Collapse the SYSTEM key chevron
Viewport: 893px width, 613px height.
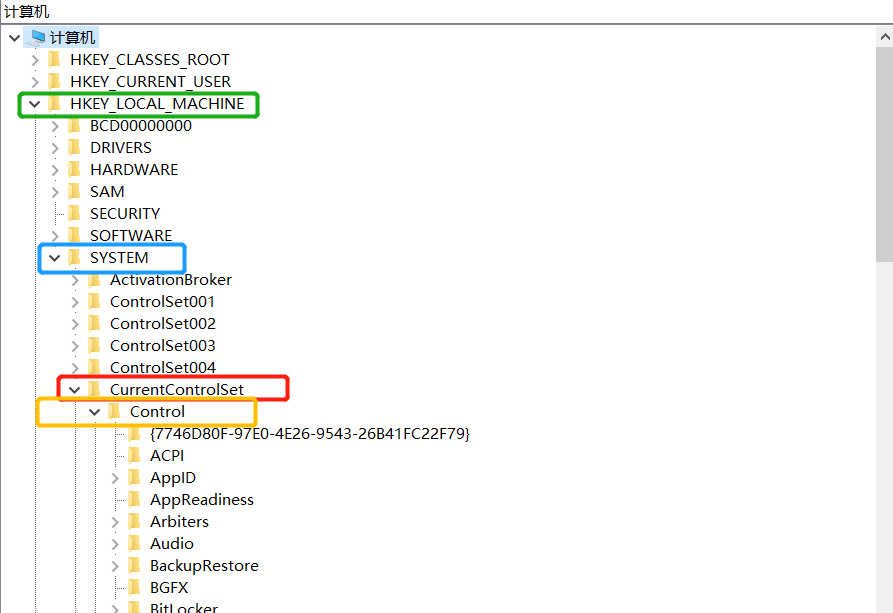coord(55,258)
